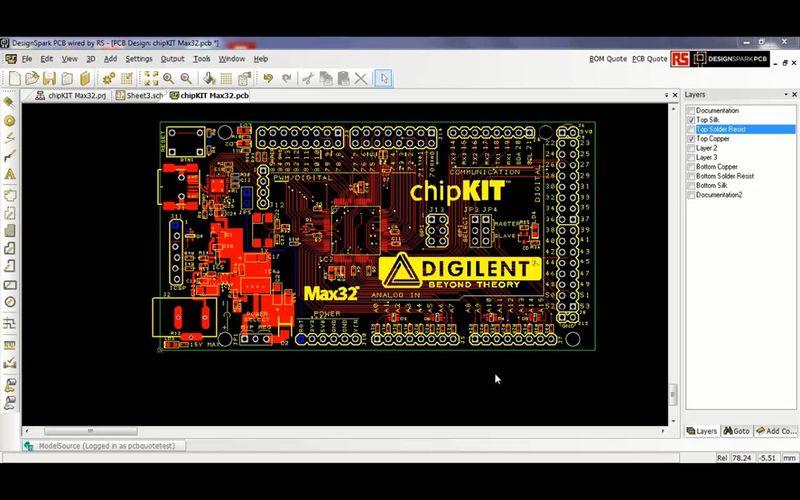
Task: Redo the last undone action
Action: tap(287, 79)
